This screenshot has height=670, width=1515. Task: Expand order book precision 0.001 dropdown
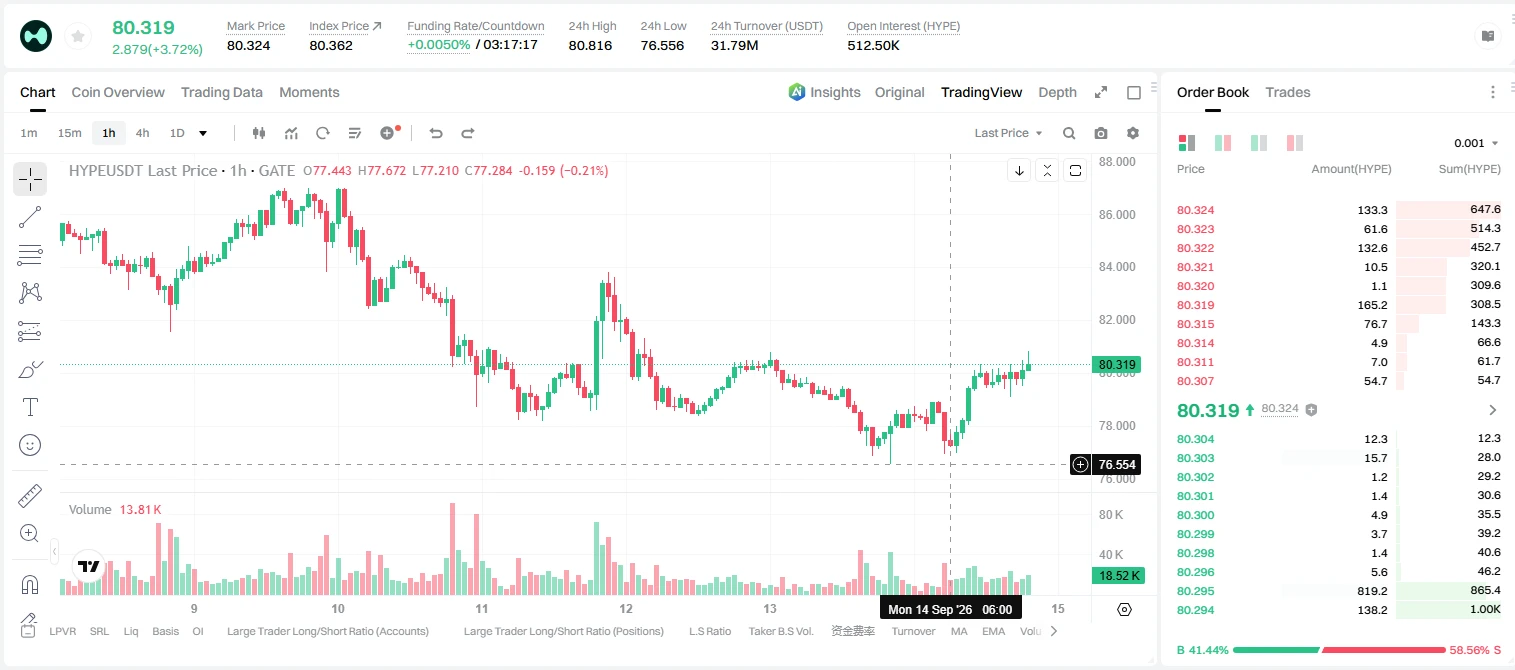[x=1476, y=143]
